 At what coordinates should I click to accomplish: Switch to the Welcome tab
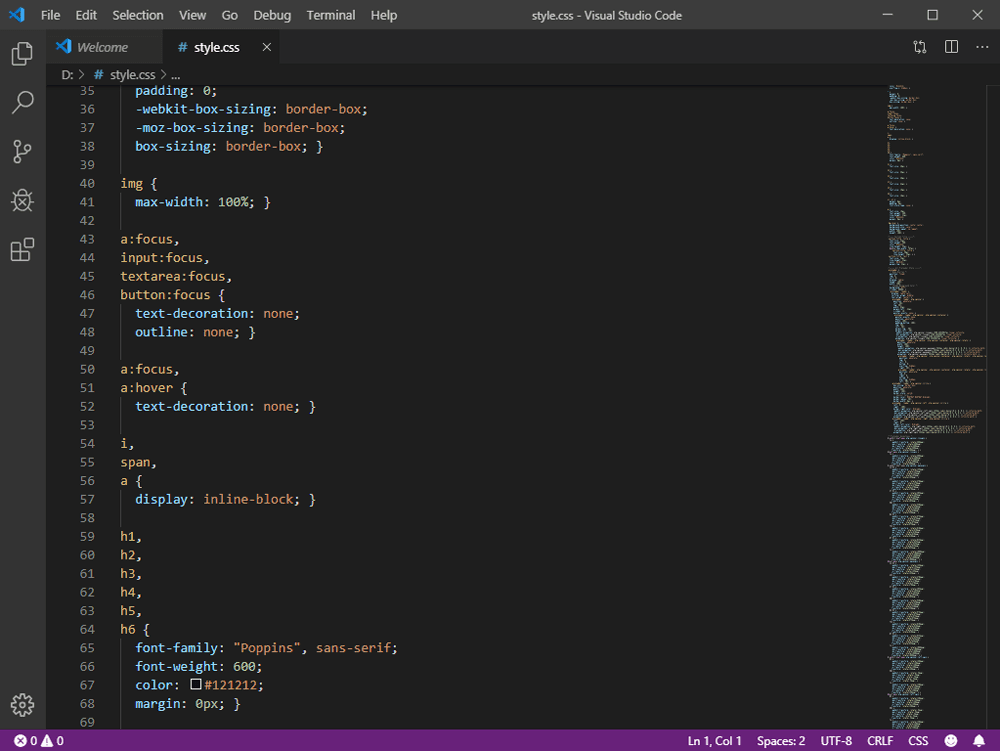click(x=103, y=47)
